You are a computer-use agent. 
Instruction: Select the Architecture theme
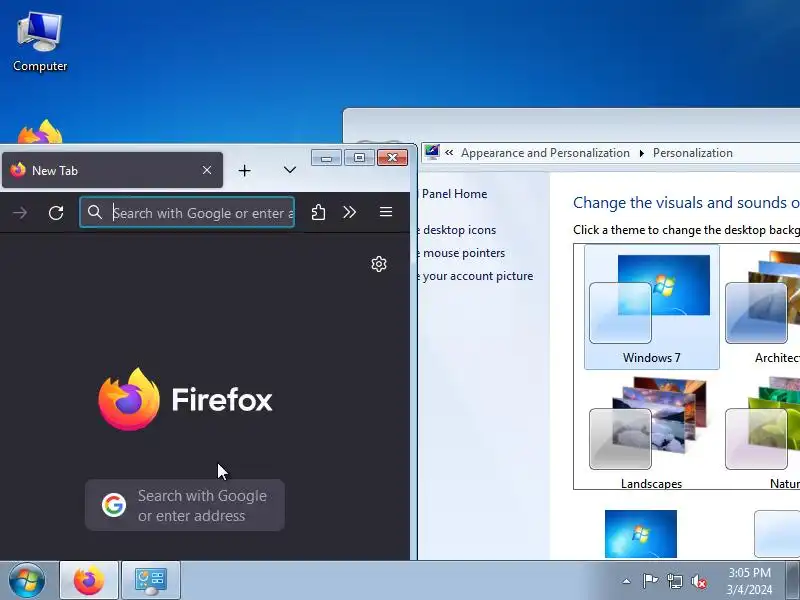coord(763,307)
